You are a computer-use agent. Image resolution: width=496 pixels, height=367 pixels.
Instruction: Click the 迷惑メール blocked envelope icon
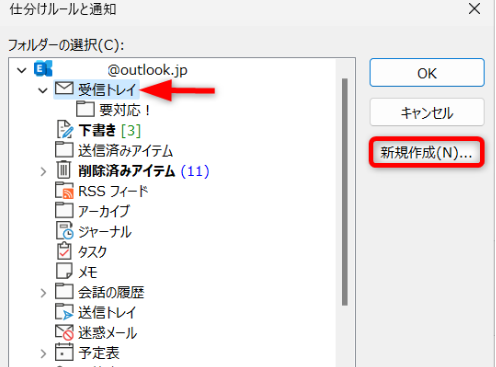tap(64, 332)
